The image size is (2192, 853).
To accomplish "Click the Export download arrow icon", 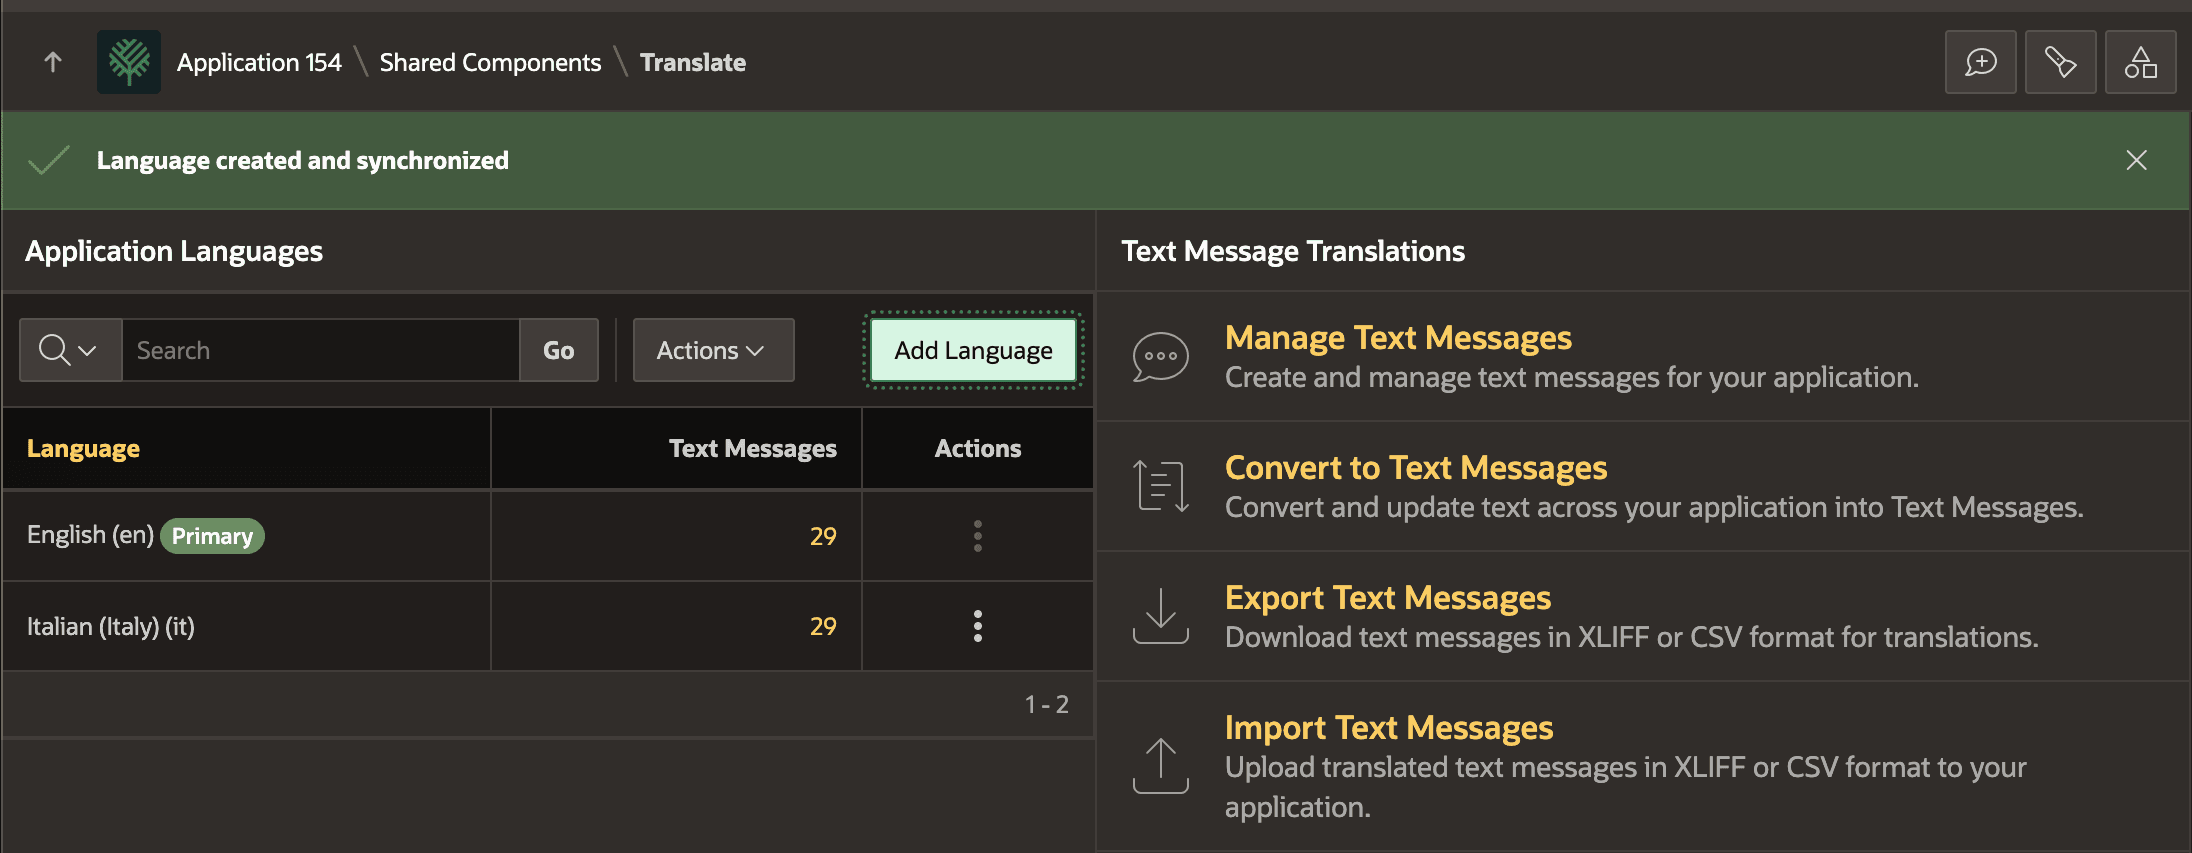I will point(1160,616).
